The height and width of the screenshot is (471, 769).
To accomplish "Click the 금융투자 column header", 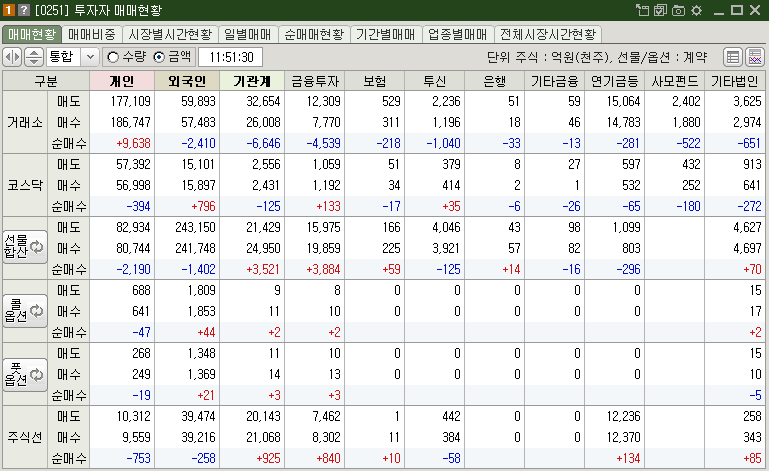I will click(314, 81).
